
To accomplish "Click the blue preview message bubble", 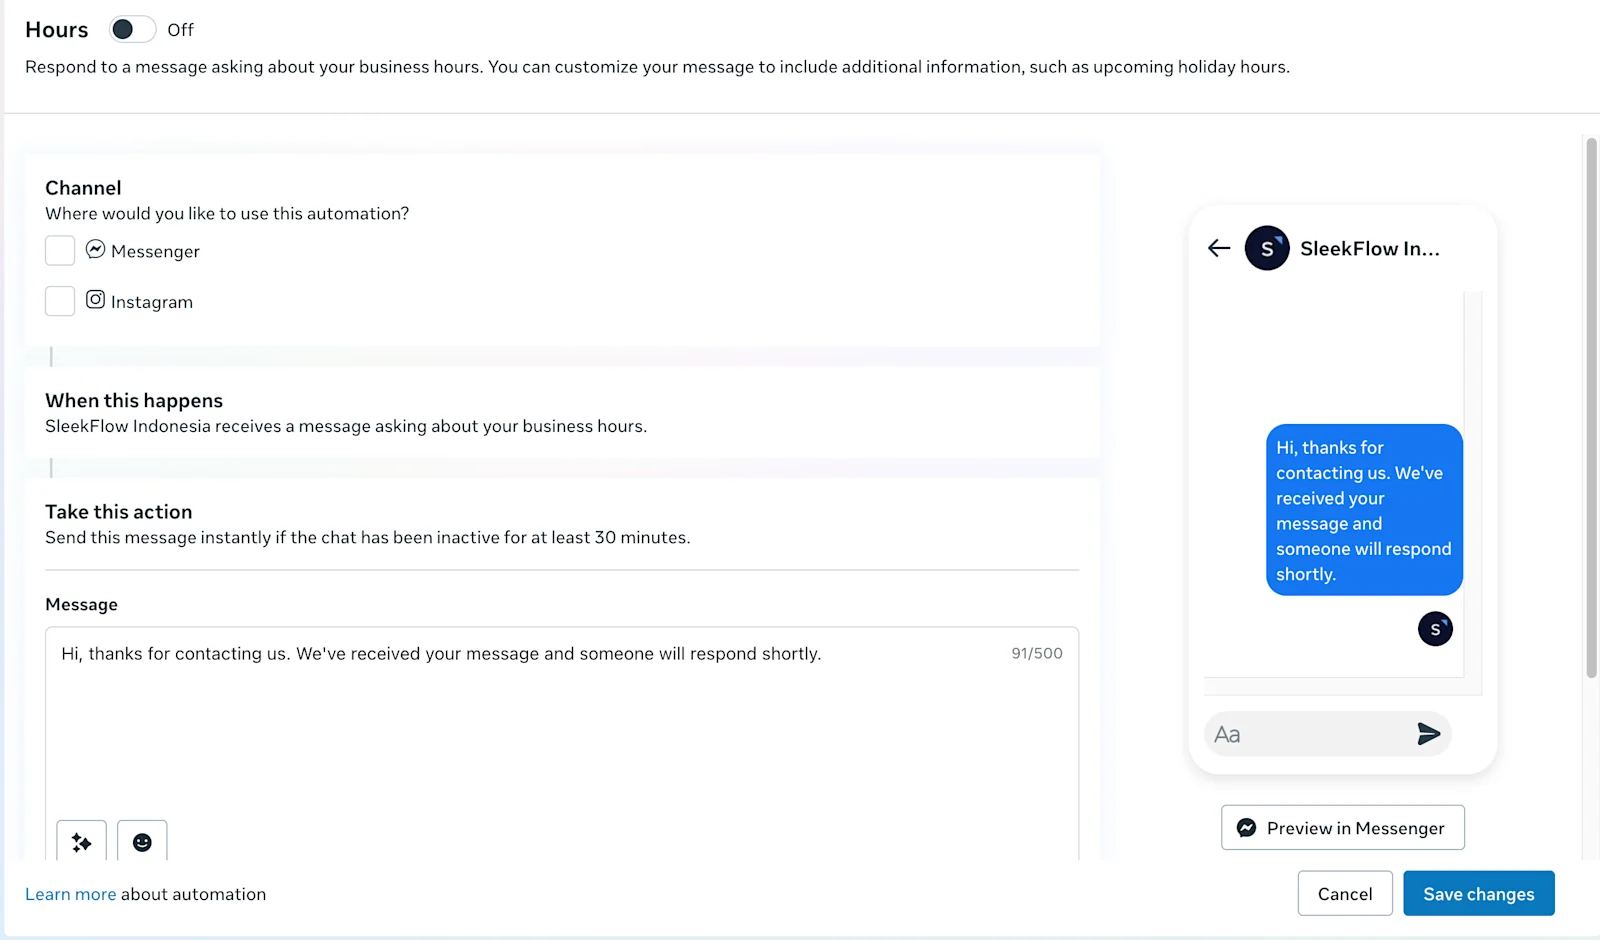I will (x=1363, y=510).
